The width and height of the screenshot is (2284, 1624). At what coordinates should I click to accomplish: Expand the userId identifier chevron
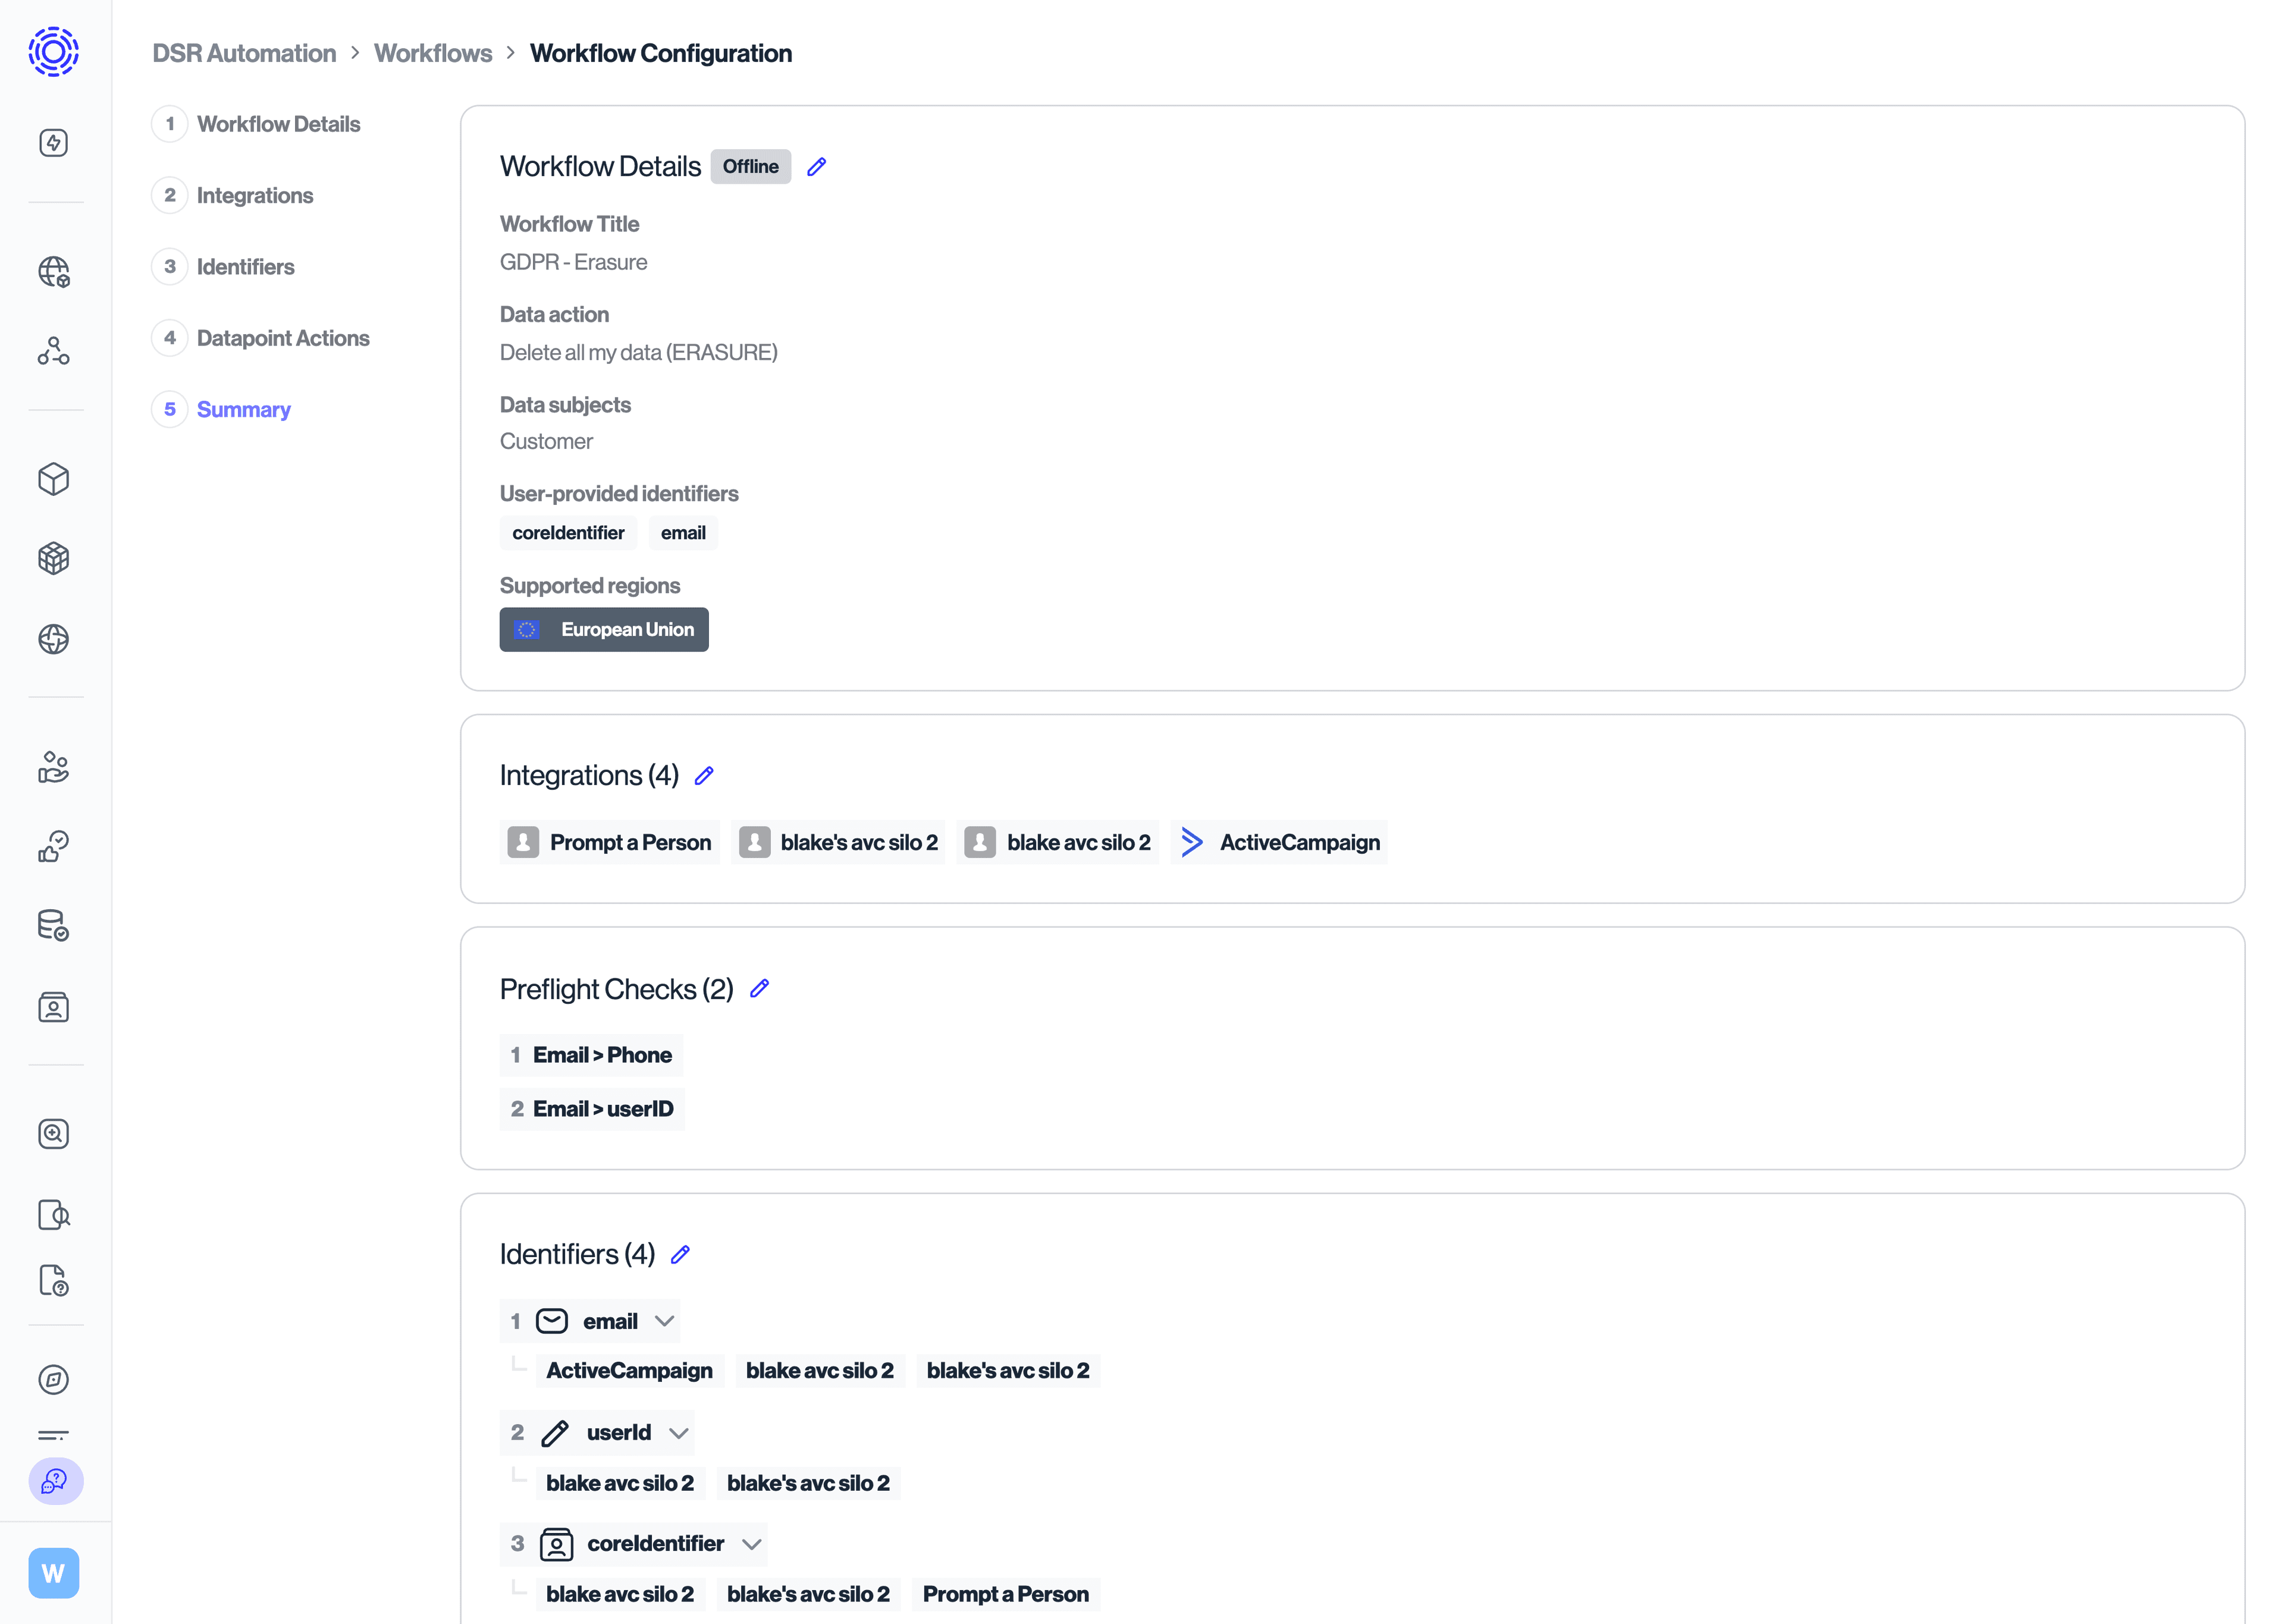[678, 1432]
